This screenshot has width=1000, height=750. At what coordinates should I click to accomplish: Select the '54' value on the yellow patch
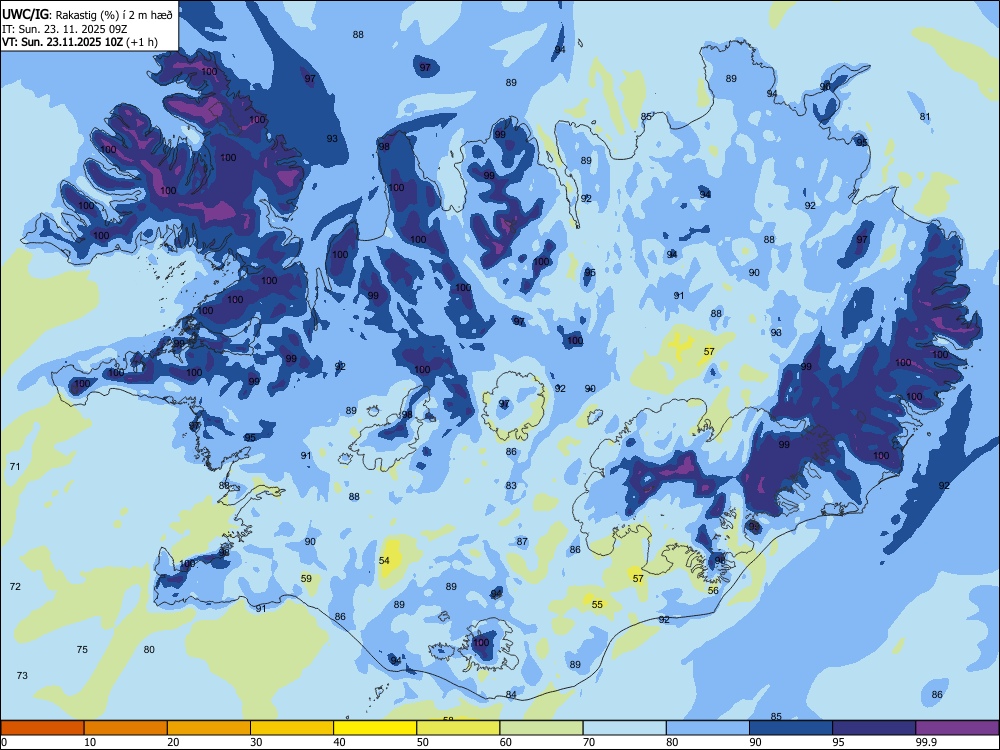click(x=384, y=561)
